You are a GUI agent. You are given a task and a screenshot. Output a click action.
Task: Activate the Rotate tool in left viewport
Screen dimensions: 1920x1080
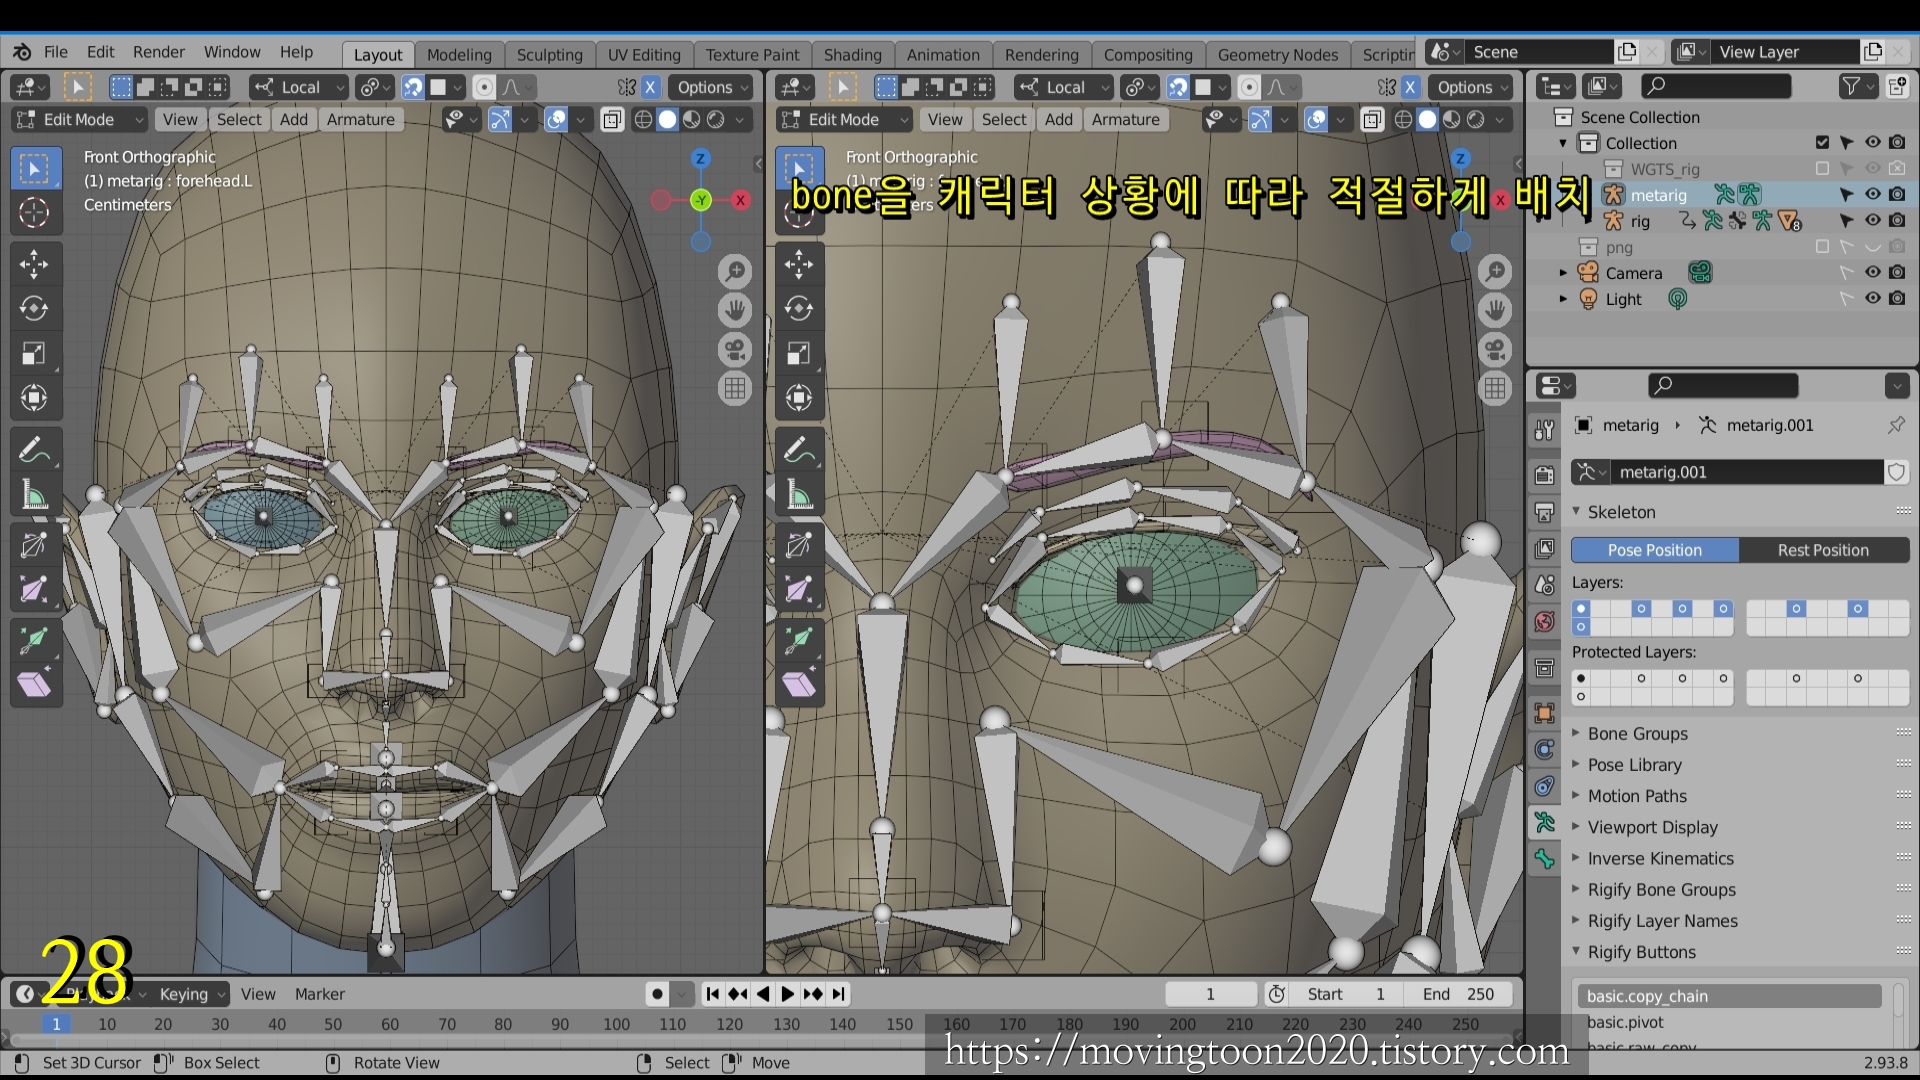pos(34,309)
